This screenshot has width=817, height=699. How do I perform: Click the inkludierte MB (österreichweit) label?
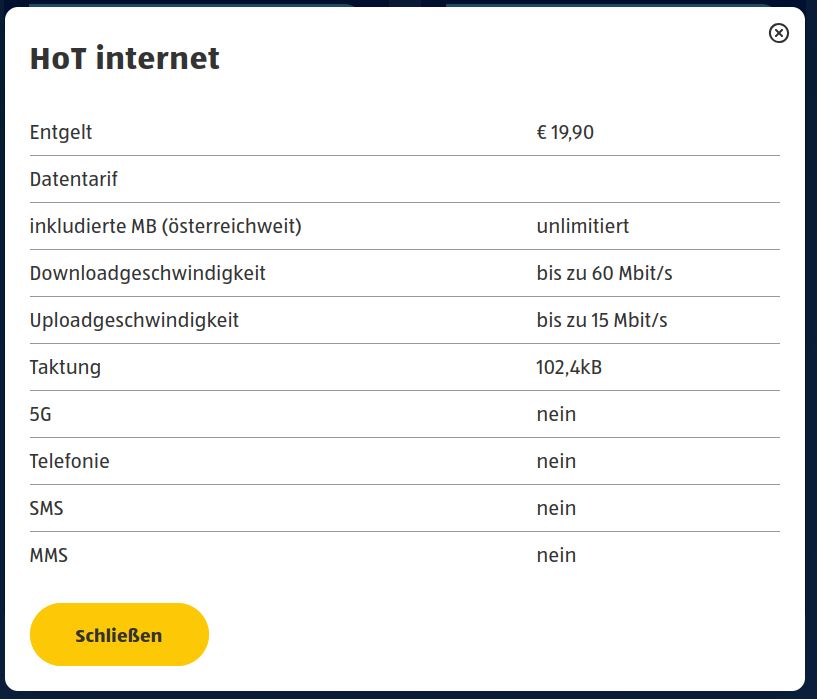click(x=166, y=226)
